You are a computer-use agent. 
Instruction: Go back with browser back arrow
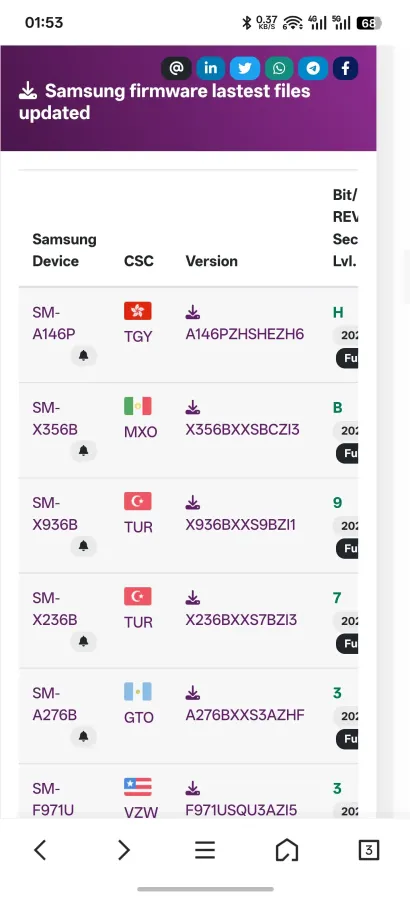[40, 850]
